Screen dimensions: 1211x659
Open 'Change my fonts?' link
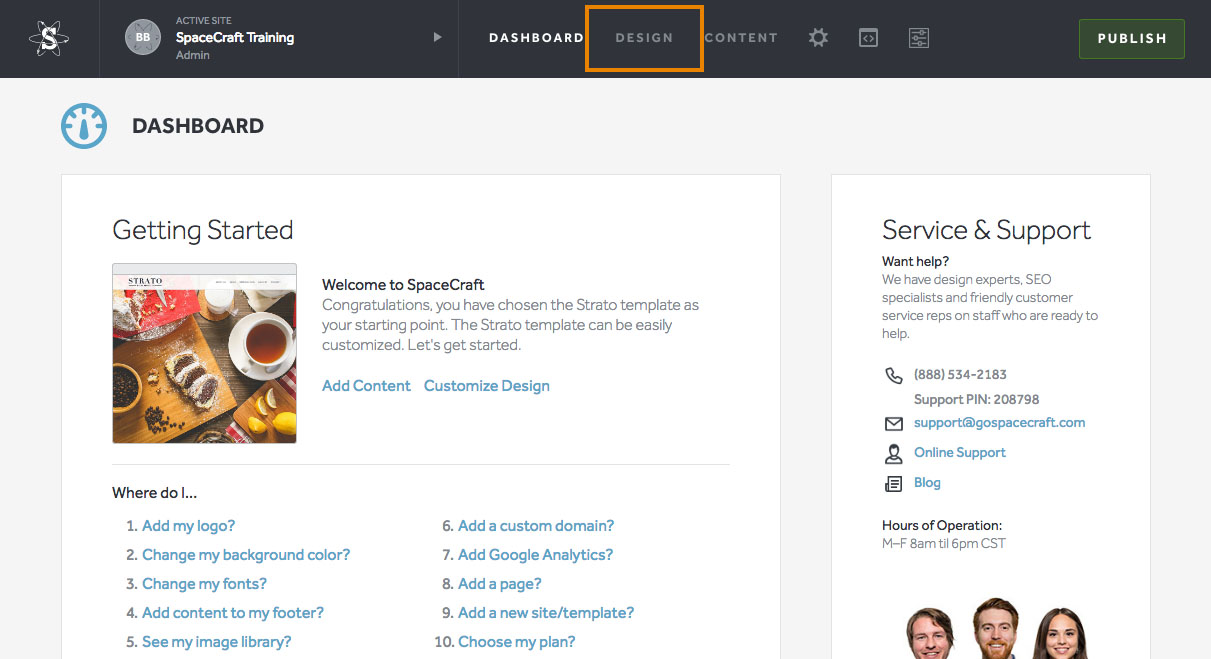pyautogui.click(x=204, y=584)
